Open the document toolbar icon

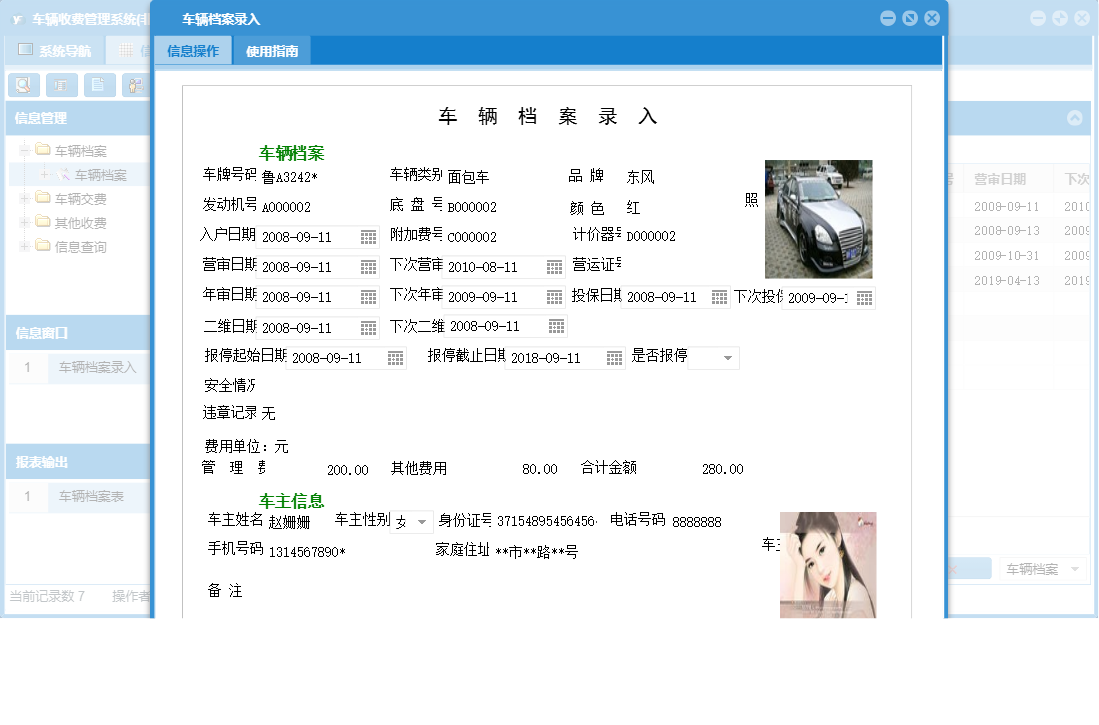pos(97,85)
